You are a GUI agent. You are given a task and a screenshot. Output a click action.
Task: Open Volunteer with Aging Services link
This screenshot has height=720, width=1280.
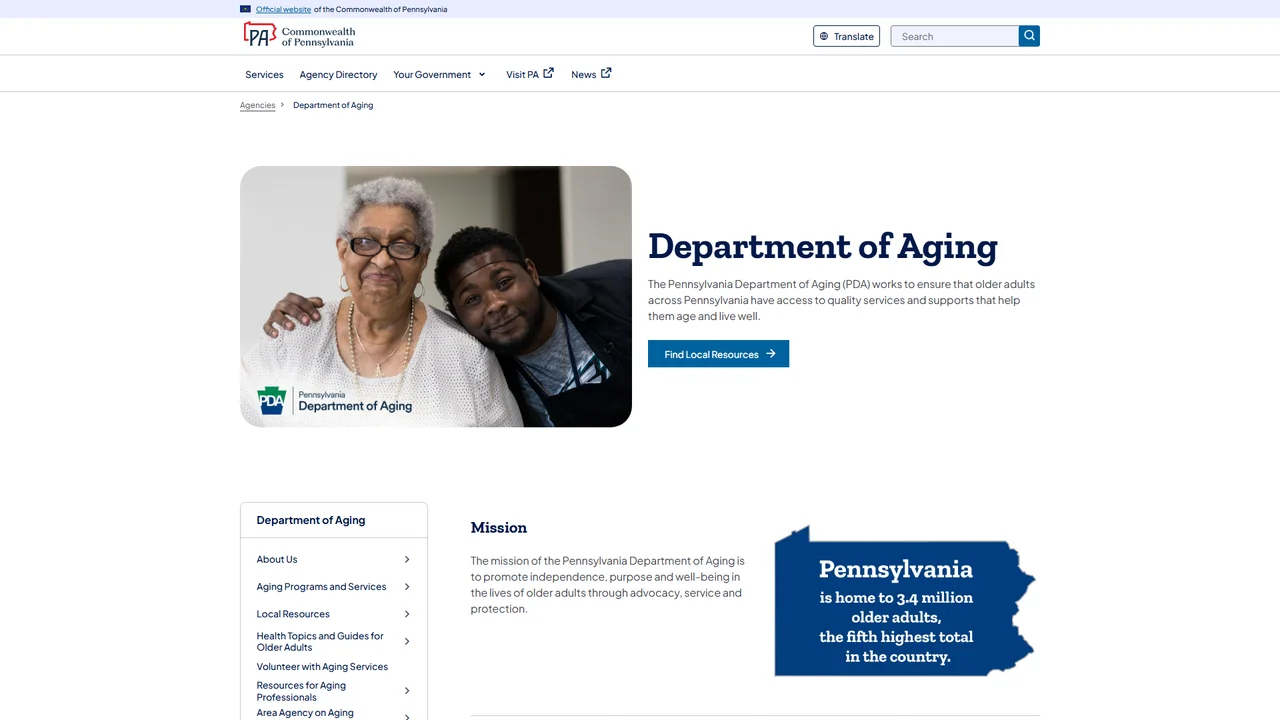[322, 667]
